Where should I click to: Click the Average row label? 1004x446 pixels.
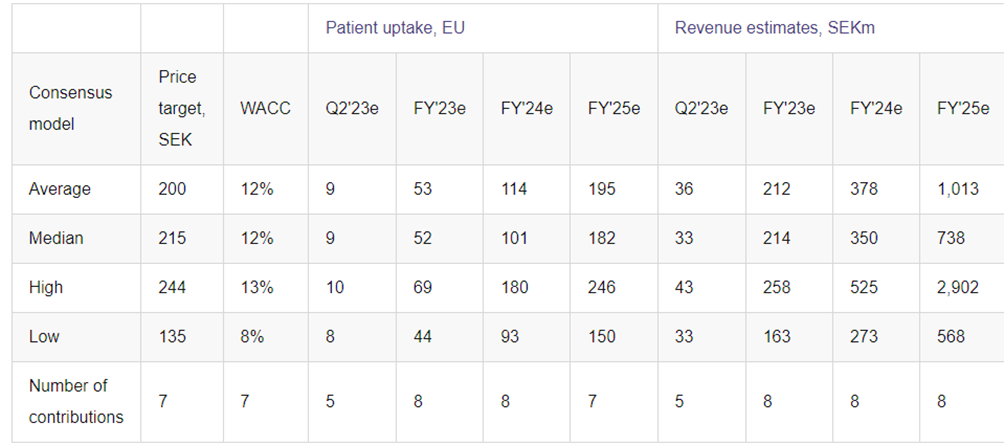coord(60,189)
